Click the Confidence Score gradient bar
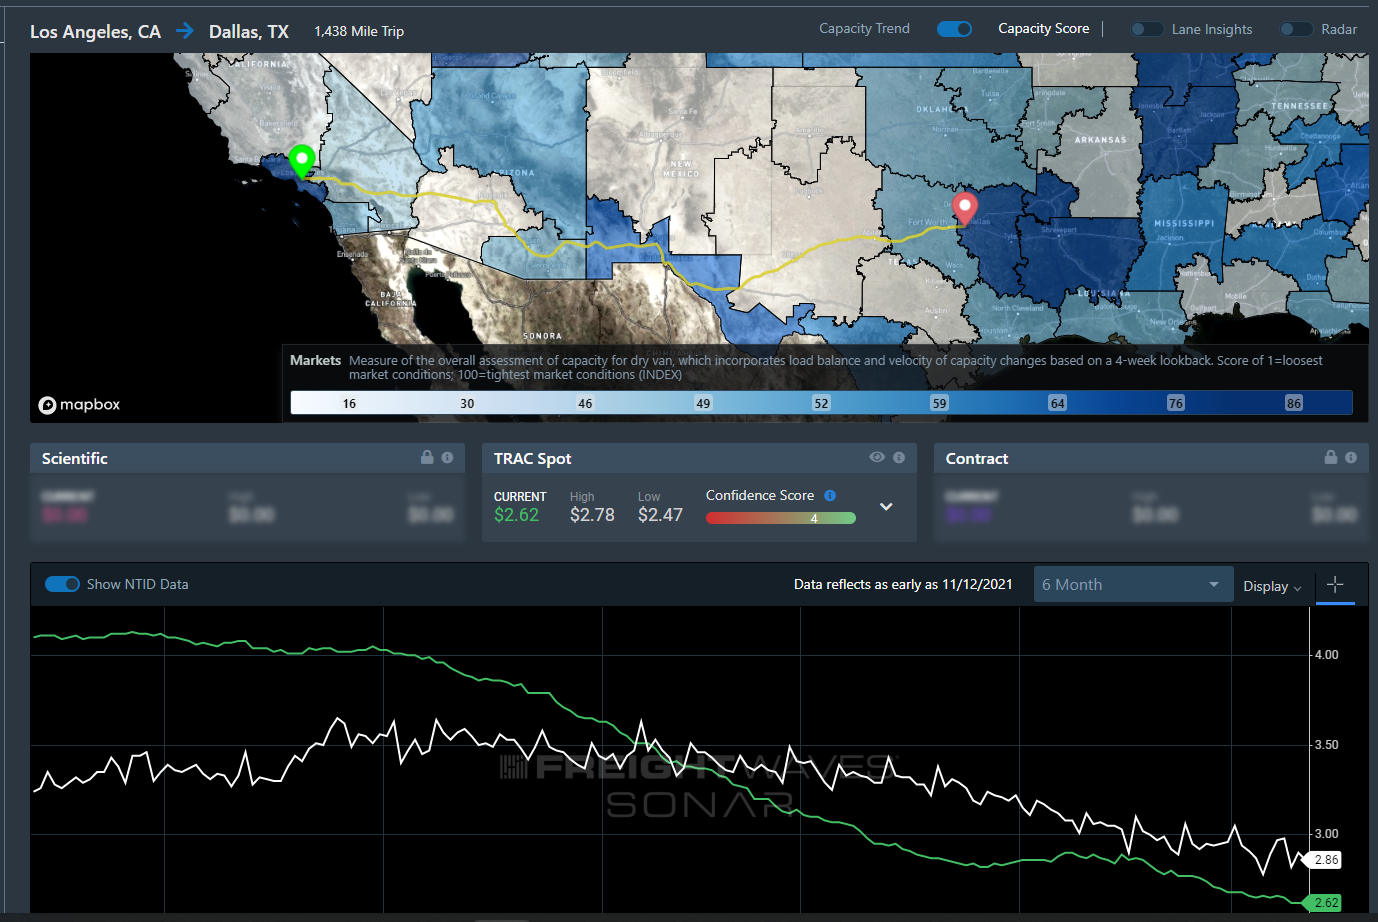 (x=781, y=518)
